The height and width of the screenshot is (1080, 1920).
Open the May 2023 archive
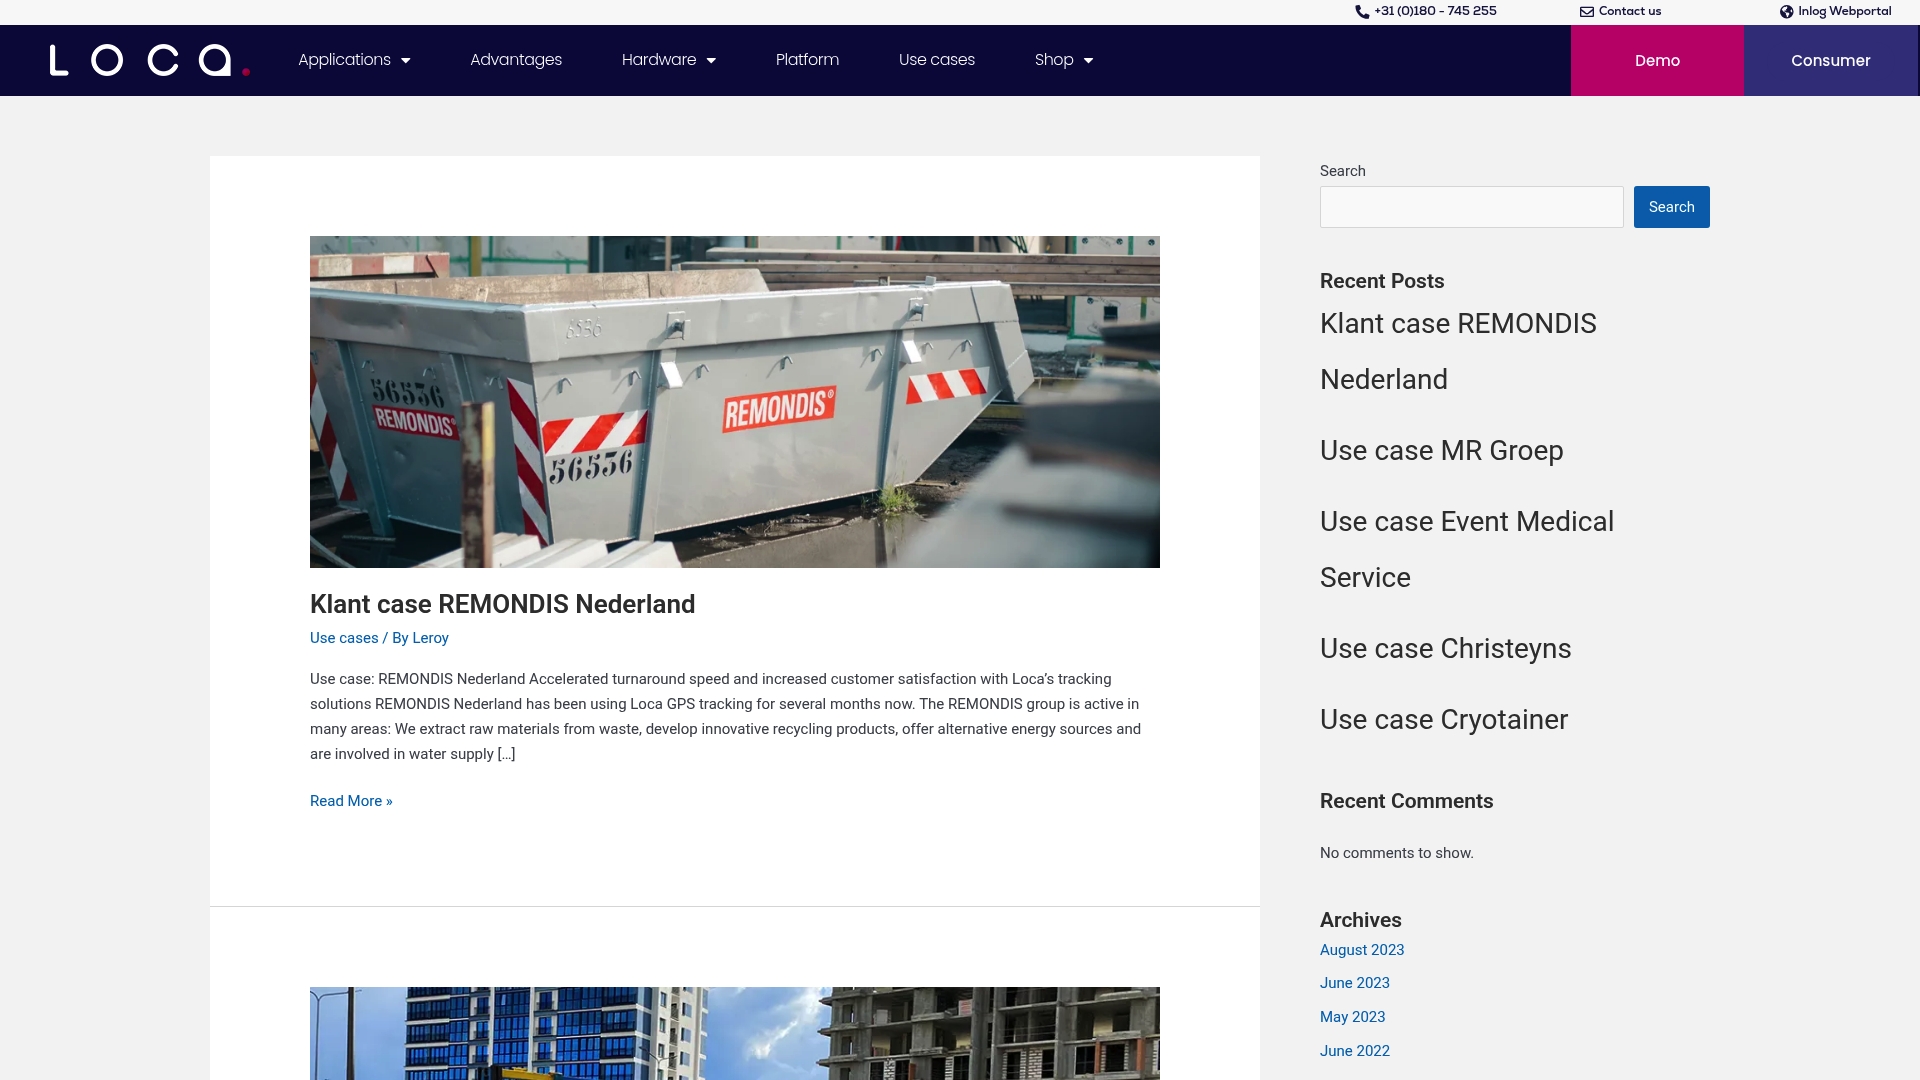1352,1017
